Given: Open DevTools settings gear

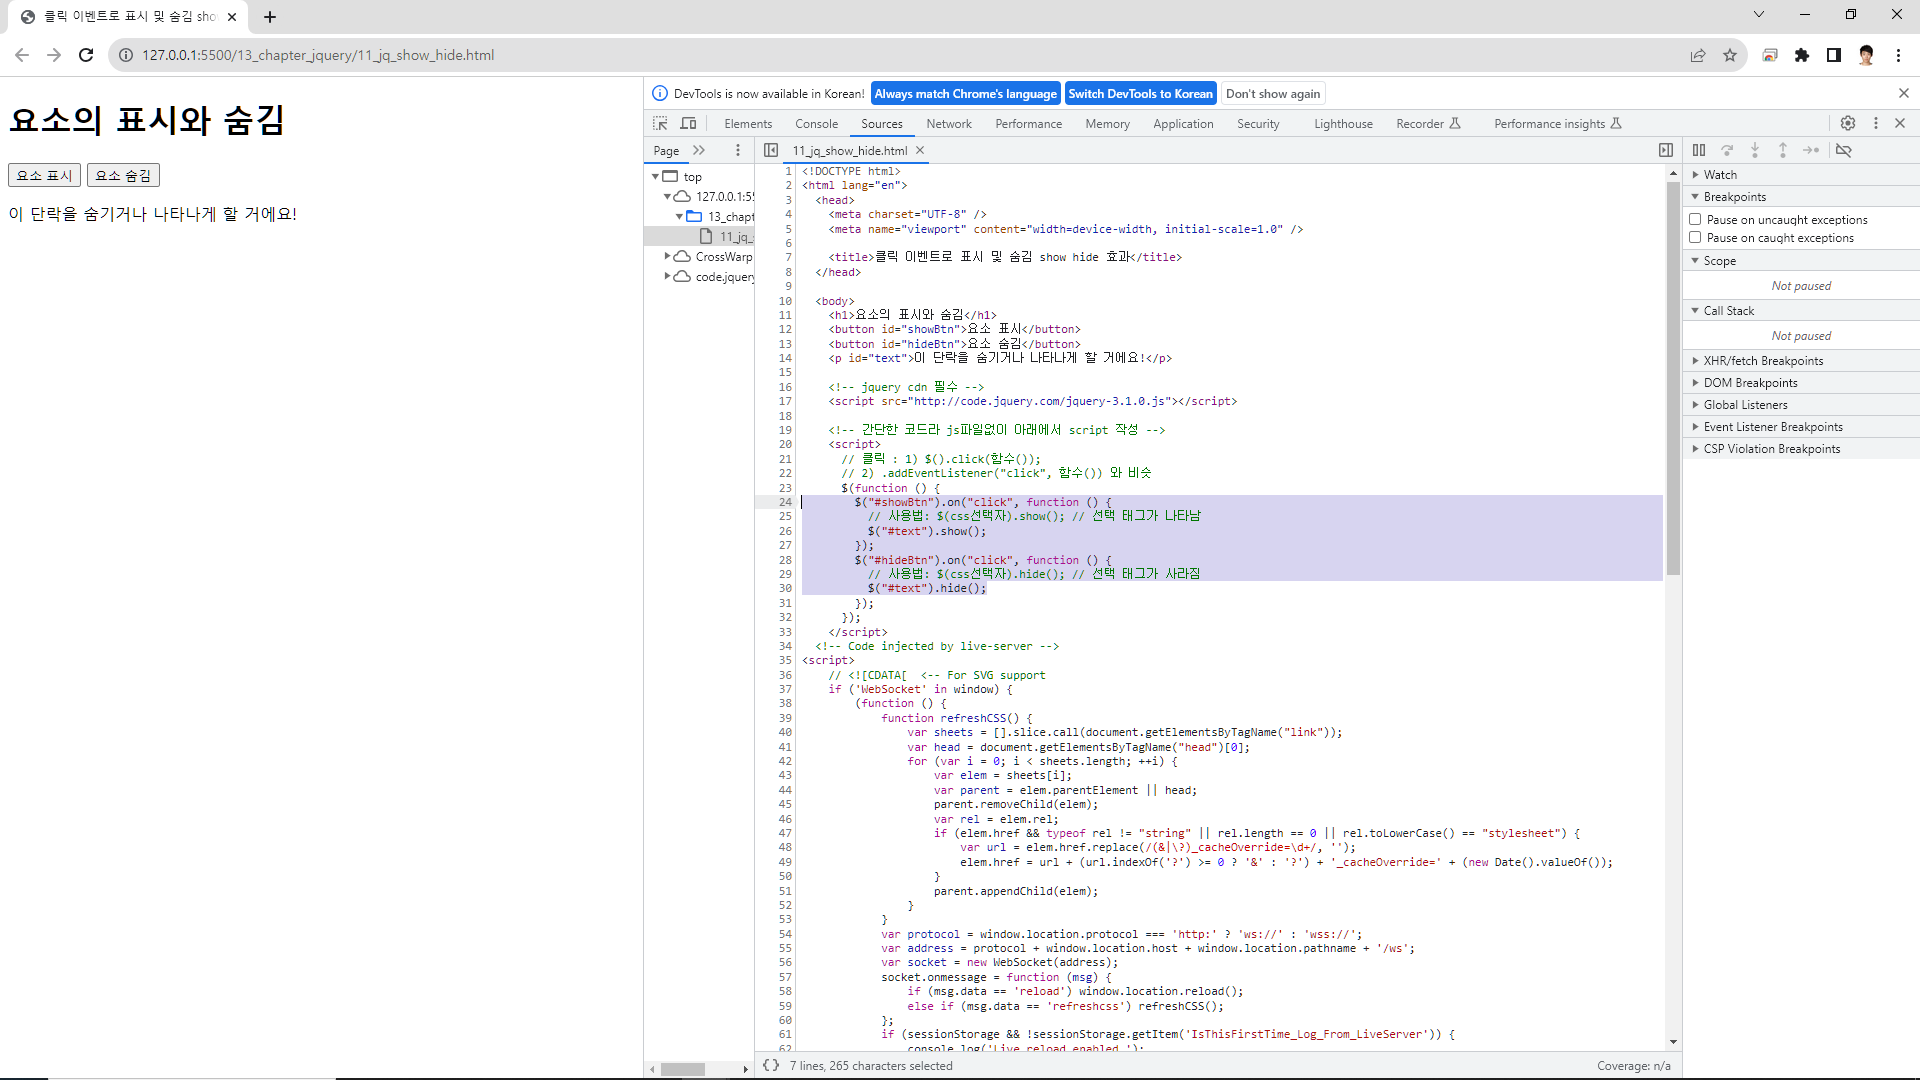Looking at the screenshot, I should tap(1847, 123).
